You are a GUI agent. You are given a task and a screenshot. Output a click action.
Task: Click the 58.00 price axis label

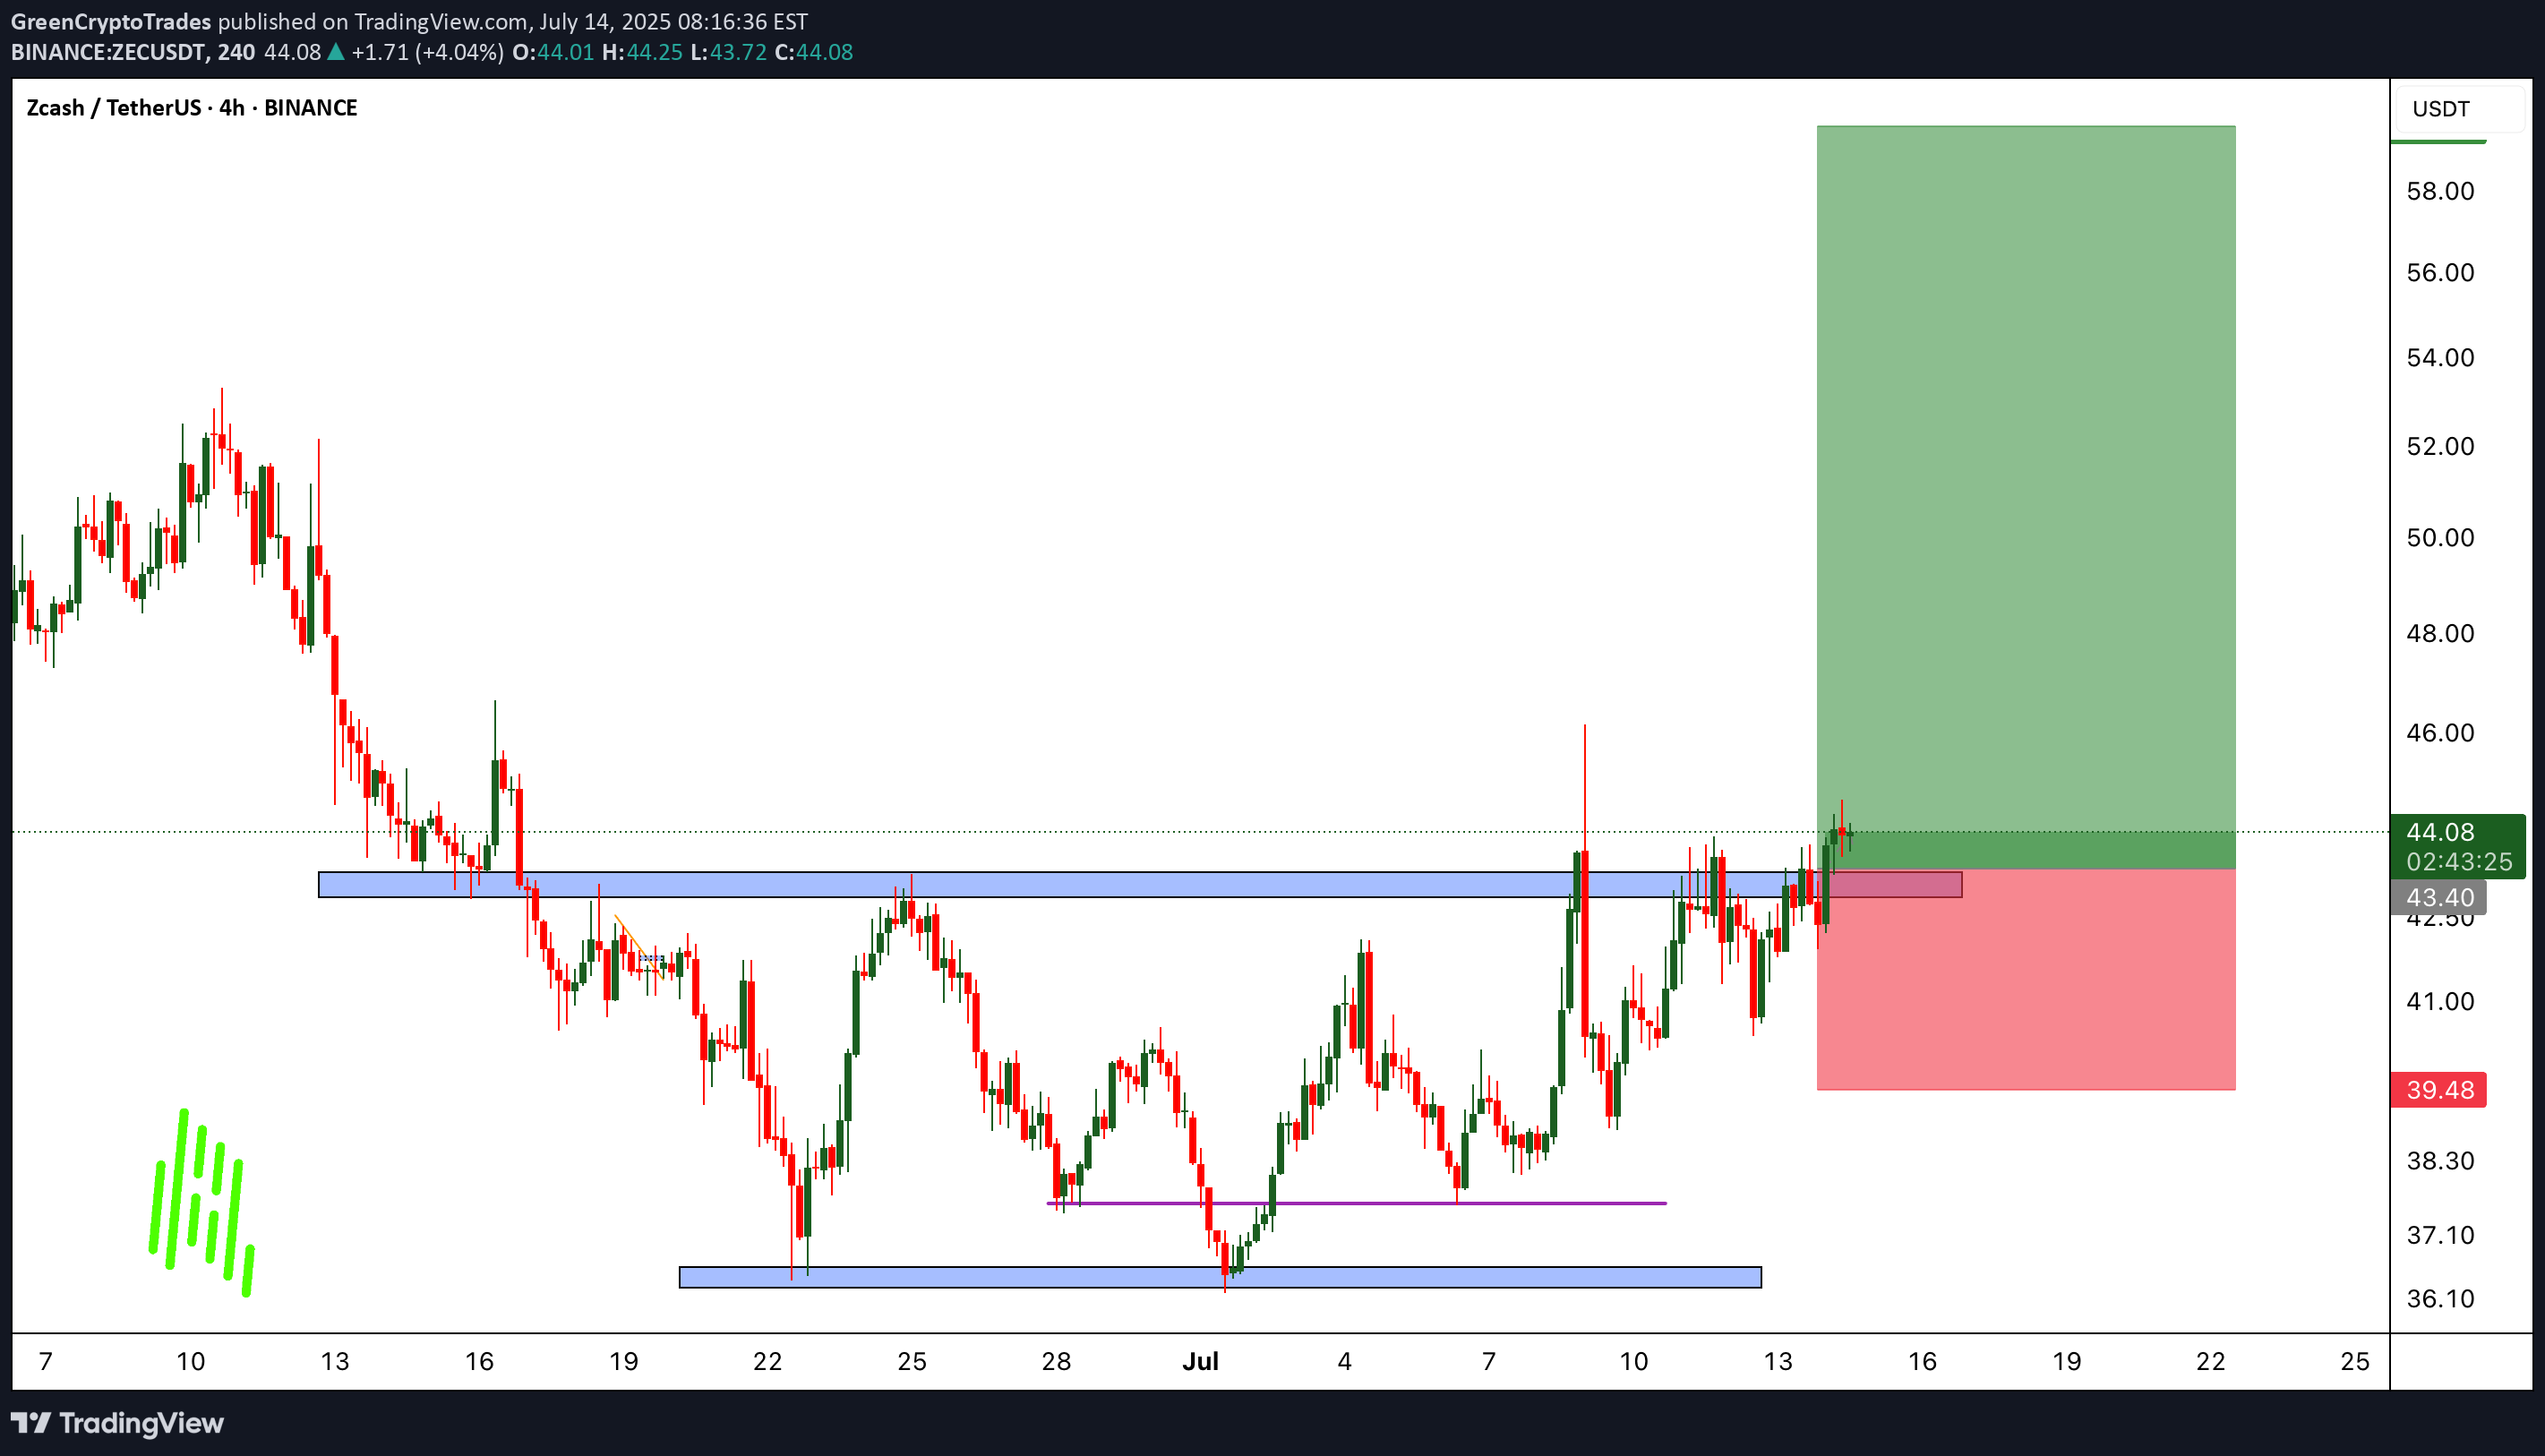click(x=2440, y=191)
